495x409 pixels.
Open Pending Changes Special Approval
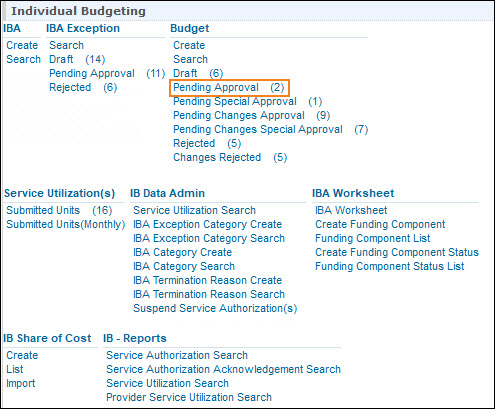coord(258,129)
